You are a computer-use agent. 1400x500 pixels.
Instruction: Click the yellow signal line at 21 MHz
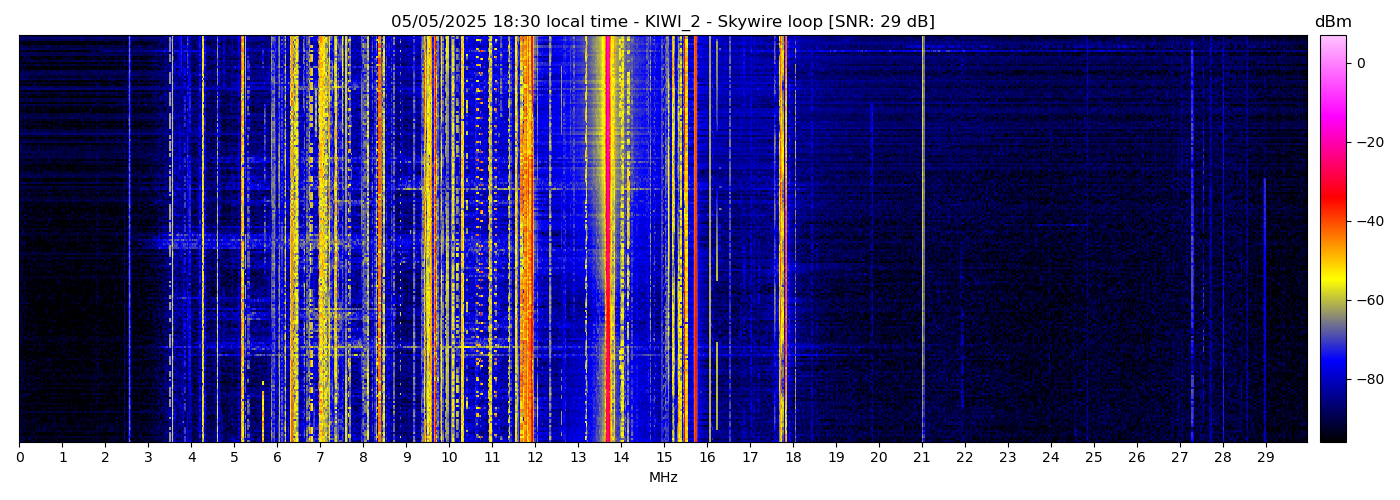(x=922, y=240)
